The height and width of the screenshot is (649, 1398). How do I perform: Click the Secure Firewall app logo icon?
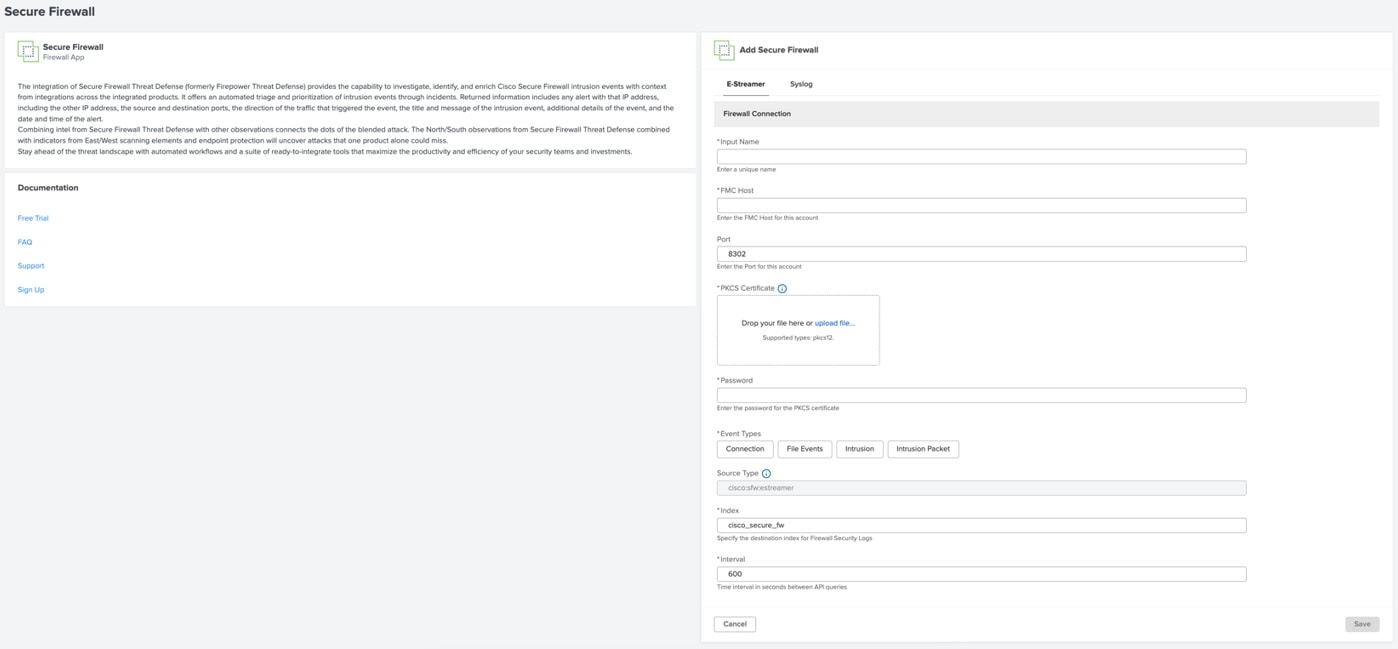click(x=28, y=51)
